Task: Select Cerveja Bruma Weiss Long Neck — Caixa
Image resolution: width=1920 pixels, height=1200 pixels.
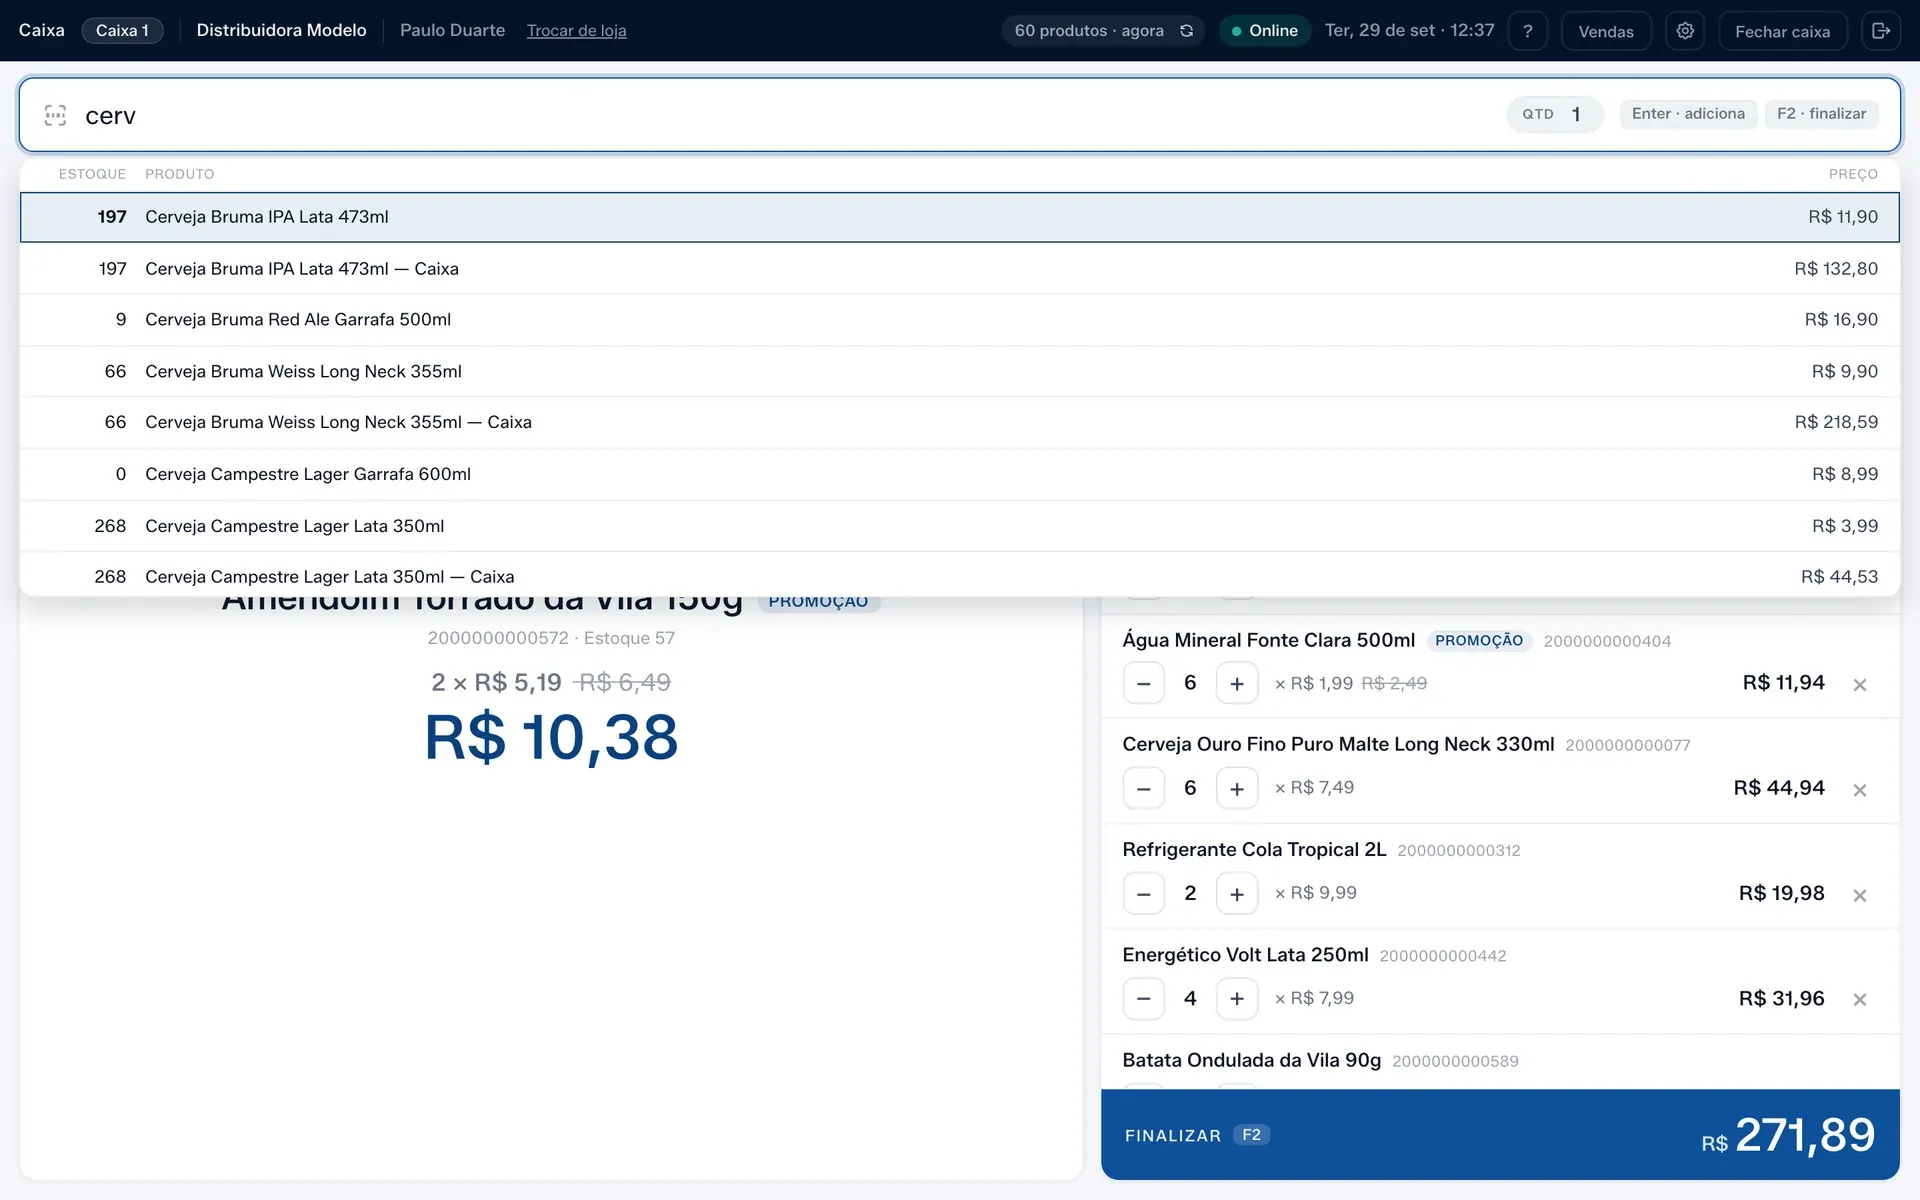Action: point(960,423)
